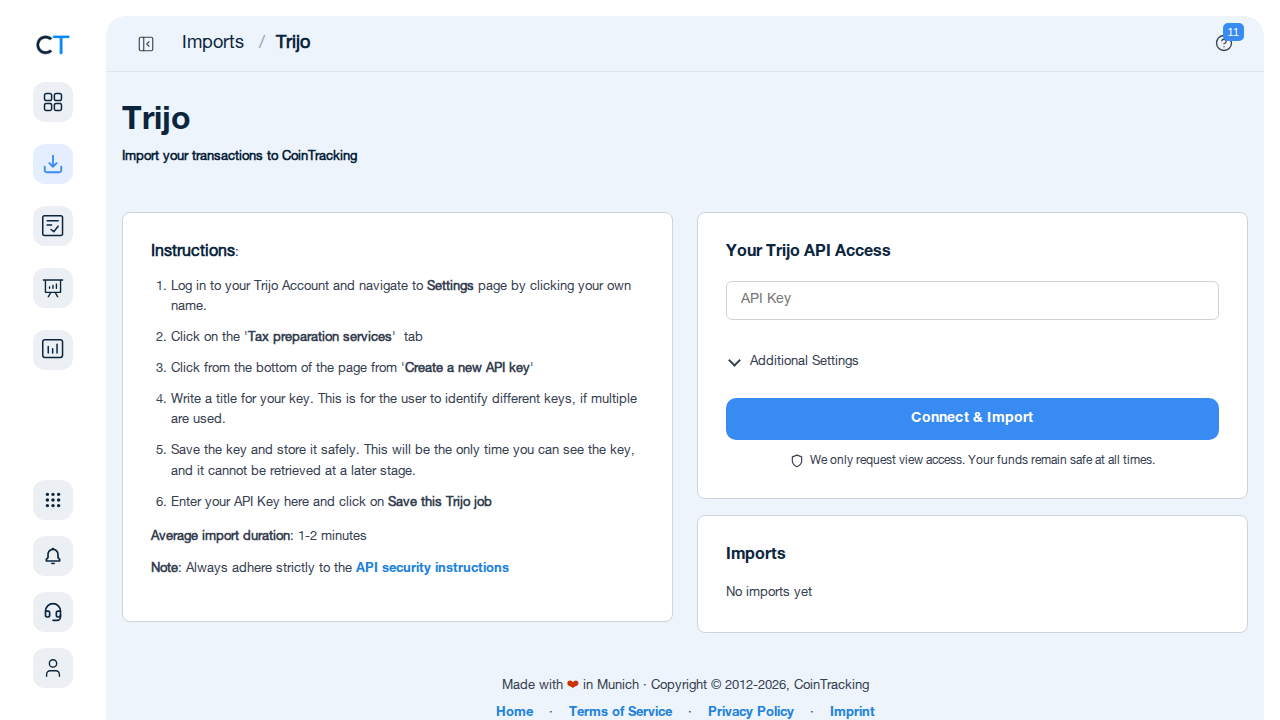Click 'Average import duration' text line

click(259, 536)
